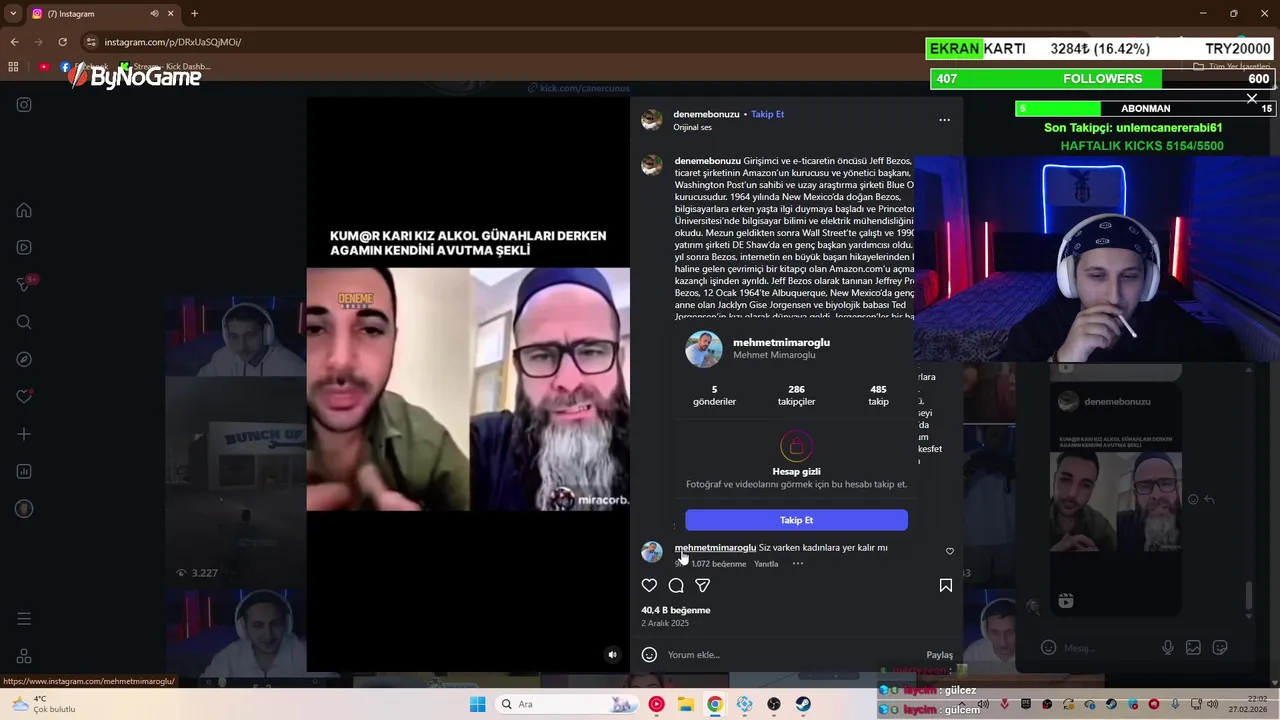Open Google Chrome from the taskbar
The height and width of the screenshot is (720, 1280).
(x=715, y=704)
